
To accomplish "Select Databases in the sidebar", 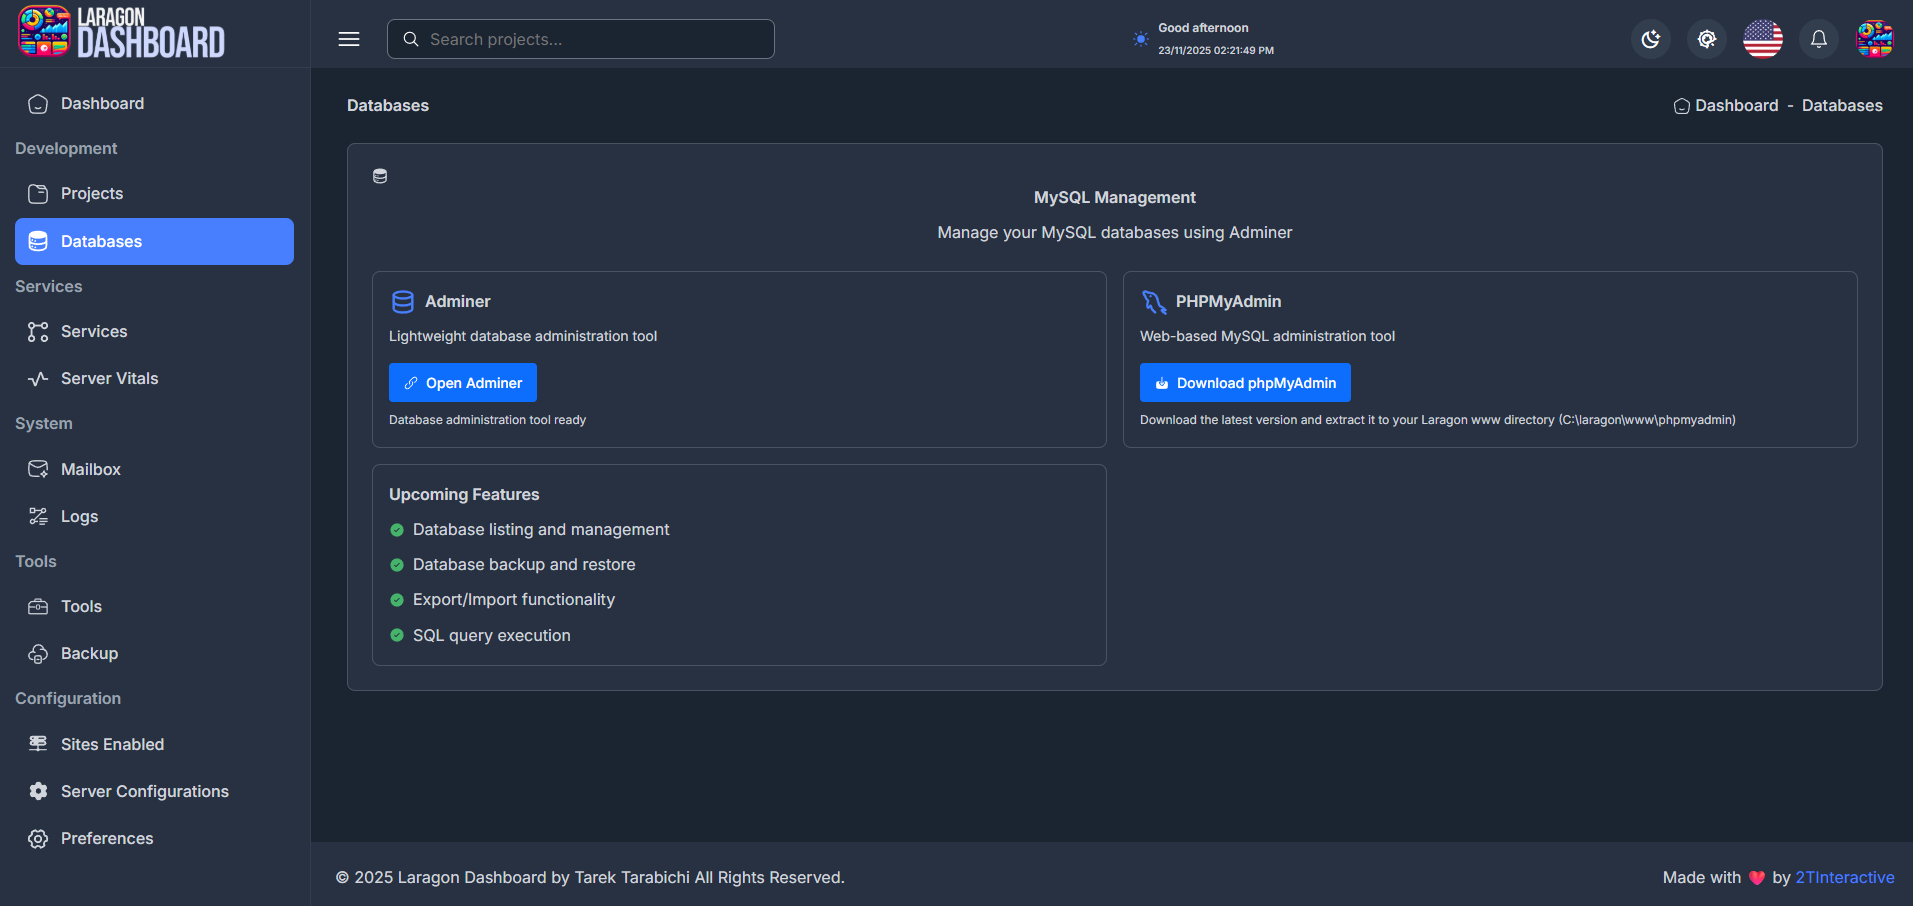I will [x=101, y=241].
